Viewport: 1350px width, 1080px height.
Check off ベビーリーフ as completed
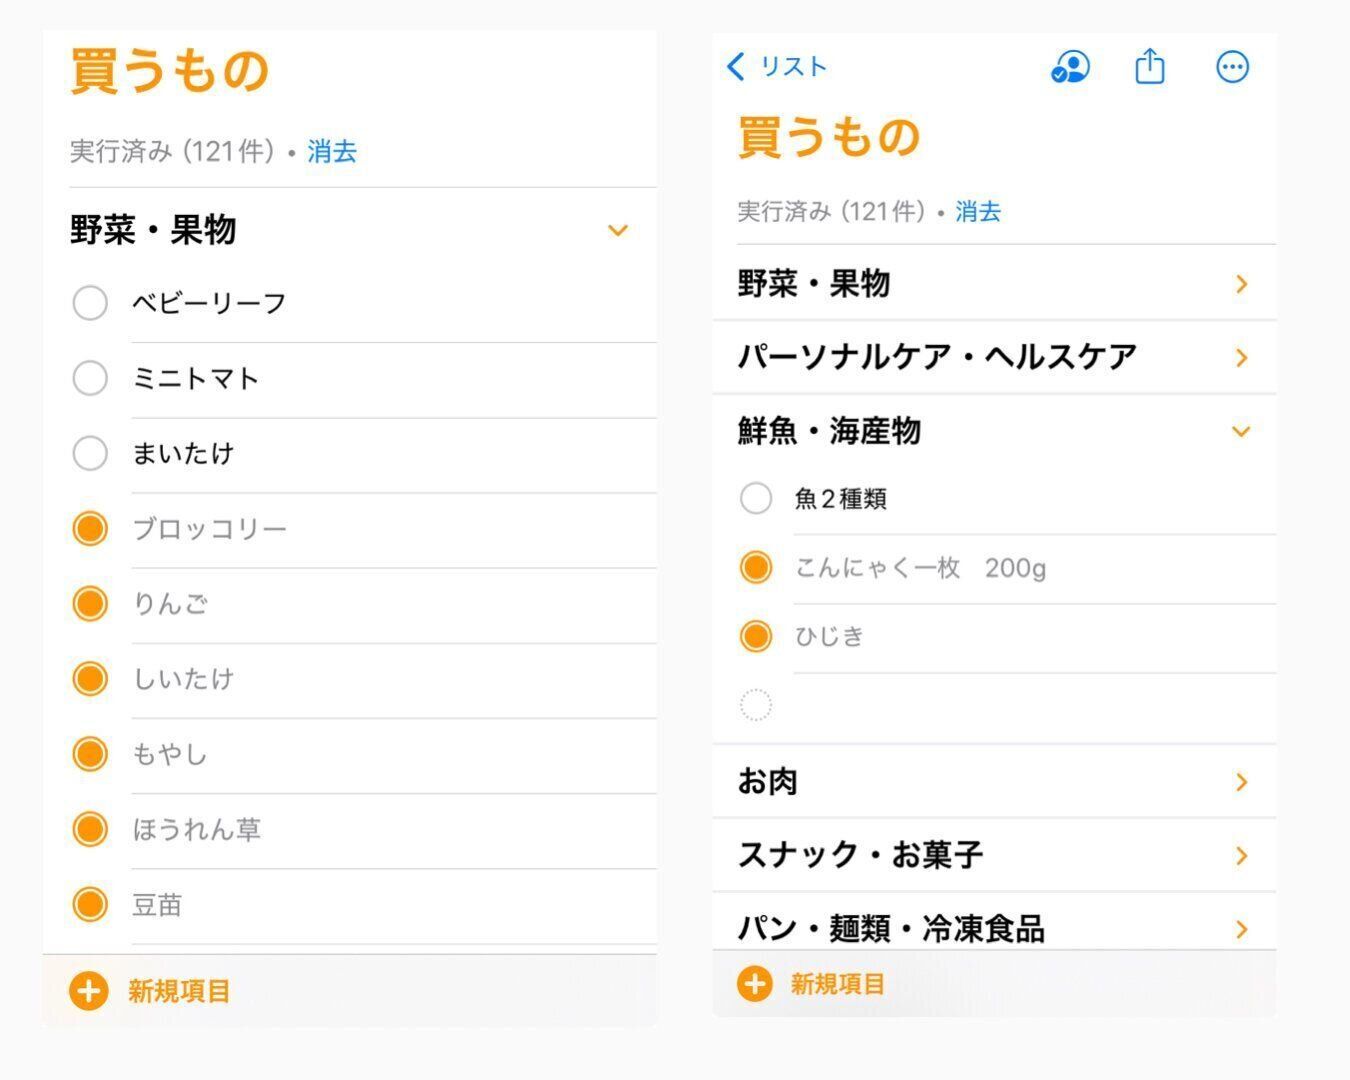(90, 303)
